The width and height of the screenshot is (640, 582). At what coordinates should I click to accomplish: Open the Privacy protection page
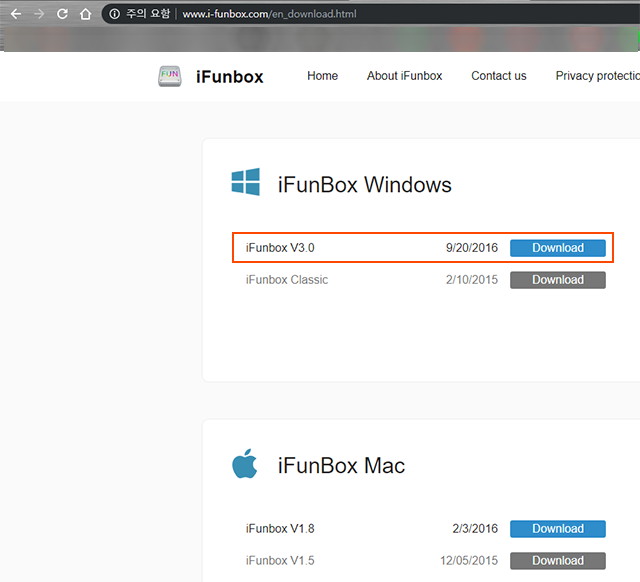click(x=598, y=76)
